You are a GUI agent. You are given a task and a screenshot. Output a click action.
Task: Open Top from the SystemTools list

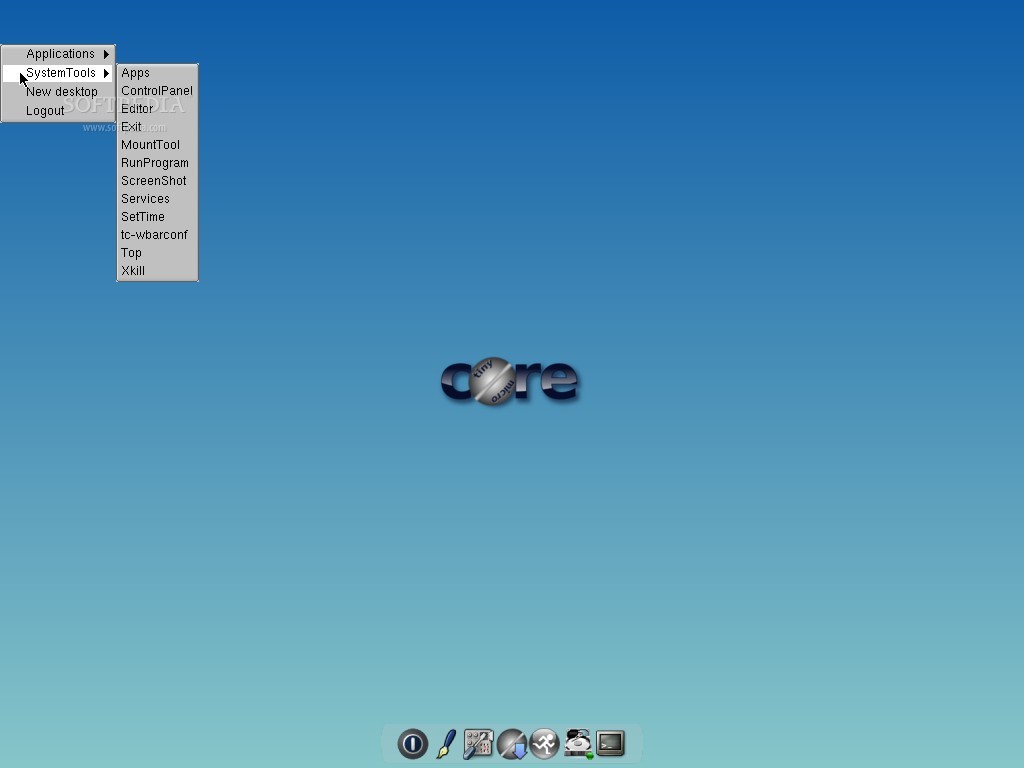click(131, 252)
